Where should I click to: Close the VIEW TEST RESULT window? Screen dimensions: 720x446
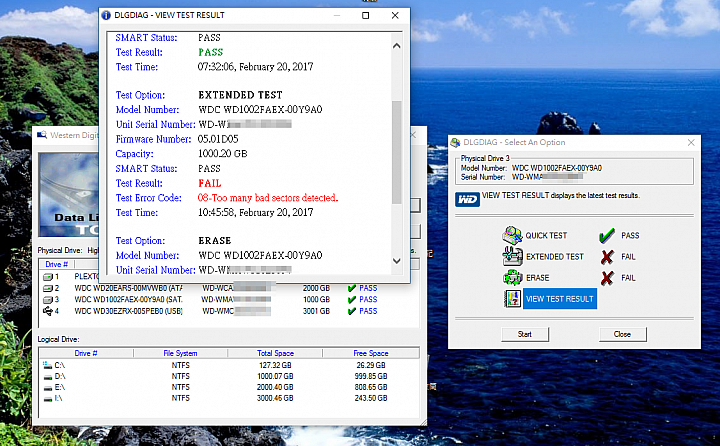click(395, 15)
